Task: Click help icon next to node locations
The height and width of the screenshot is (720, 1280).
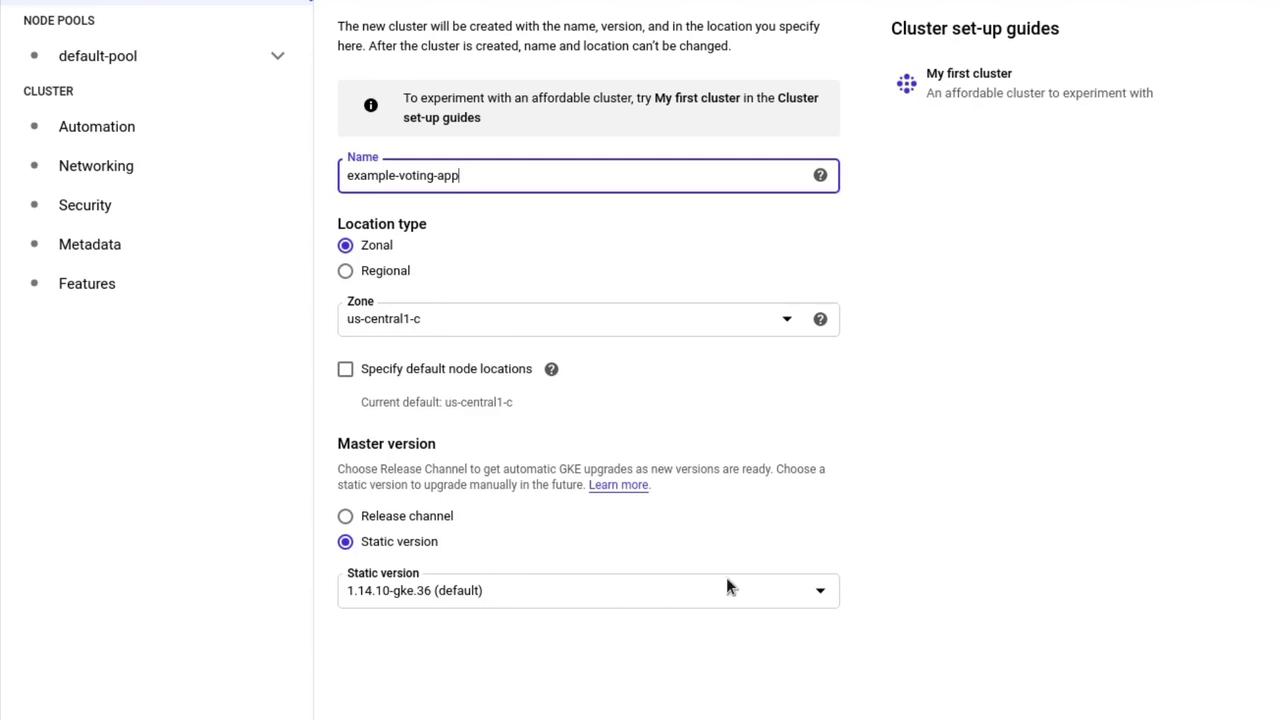Action: click(551, 369)
